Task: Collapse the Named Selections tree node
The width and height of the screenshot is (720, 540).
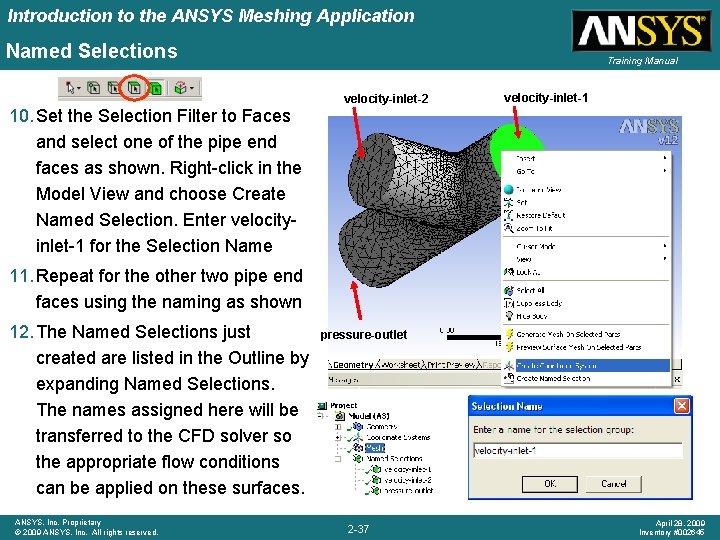Action: point(338,458)
